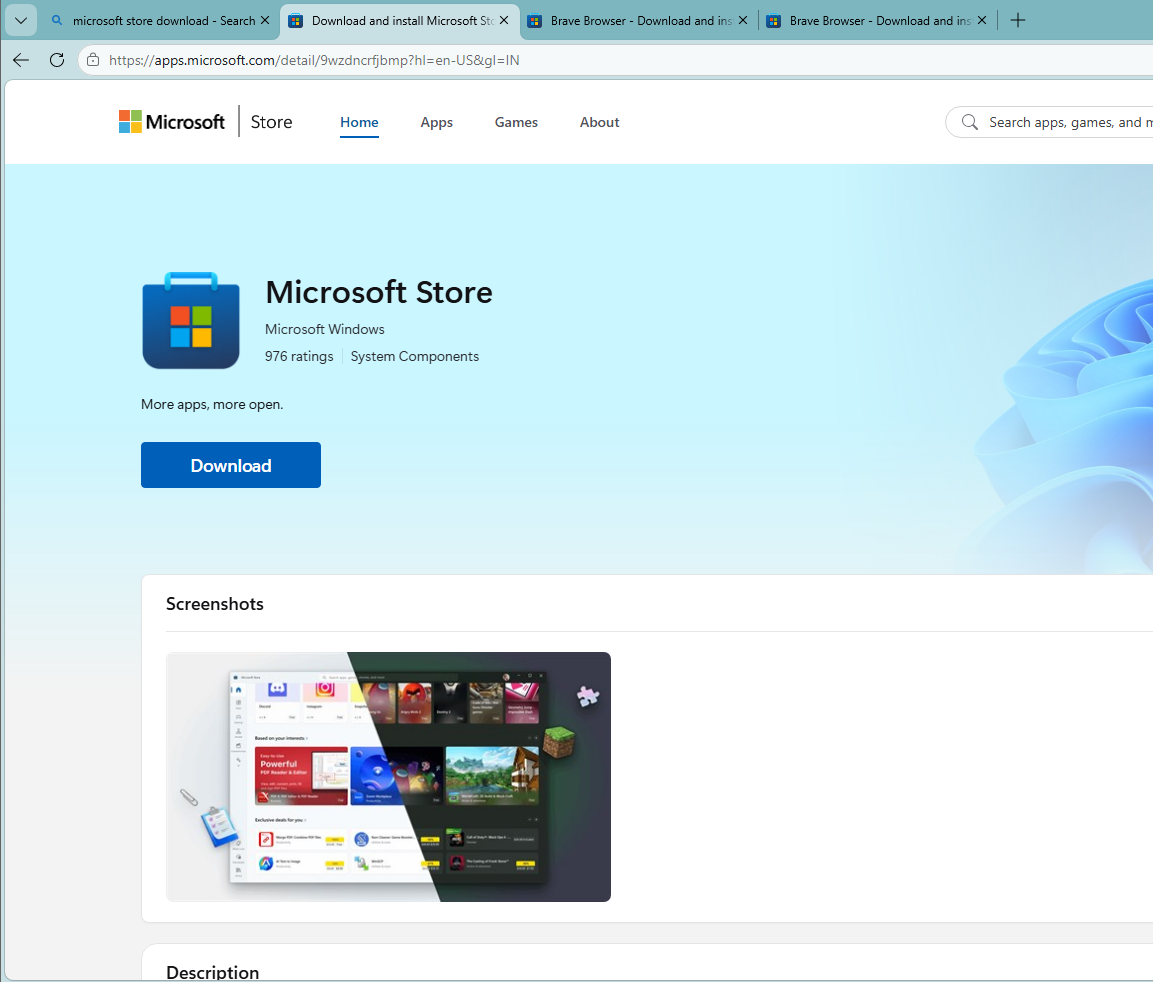The width and height of the screenshot is (1153, 982).
Task: Expand the tab search chevron
Action: [20, 20]
